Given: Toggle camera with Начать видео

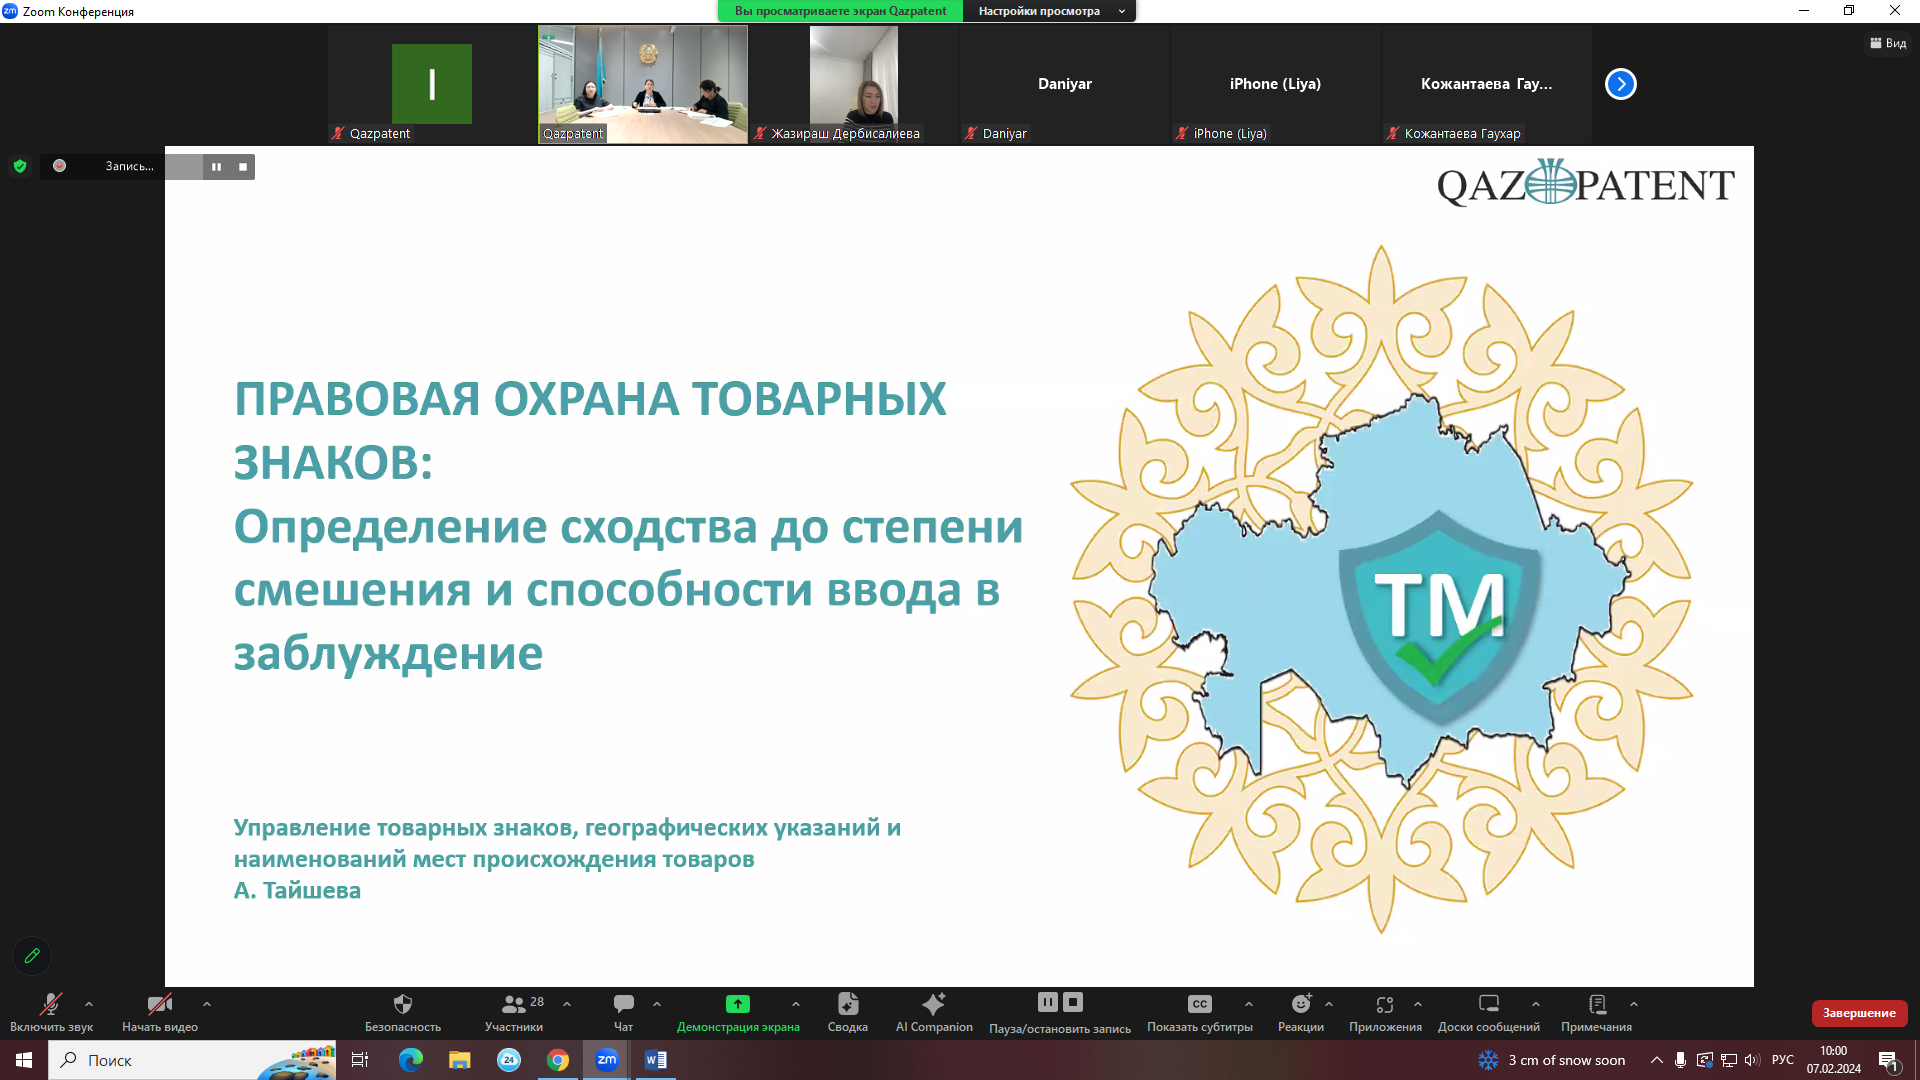Looking at the screenshot, I should (x=159, y=1004).
